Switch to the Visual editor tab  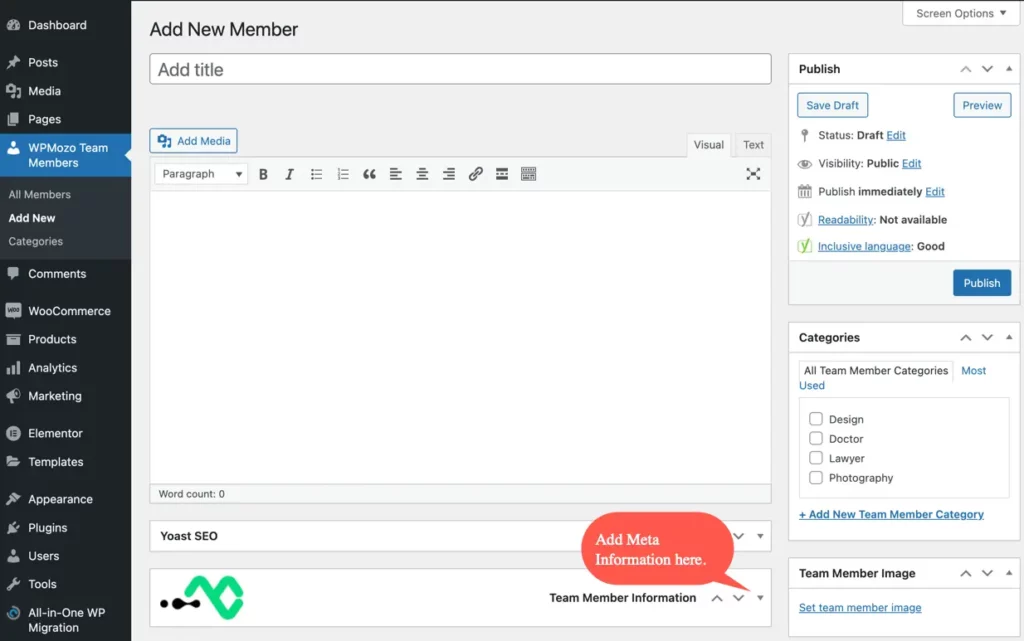[x=709, y=145]
